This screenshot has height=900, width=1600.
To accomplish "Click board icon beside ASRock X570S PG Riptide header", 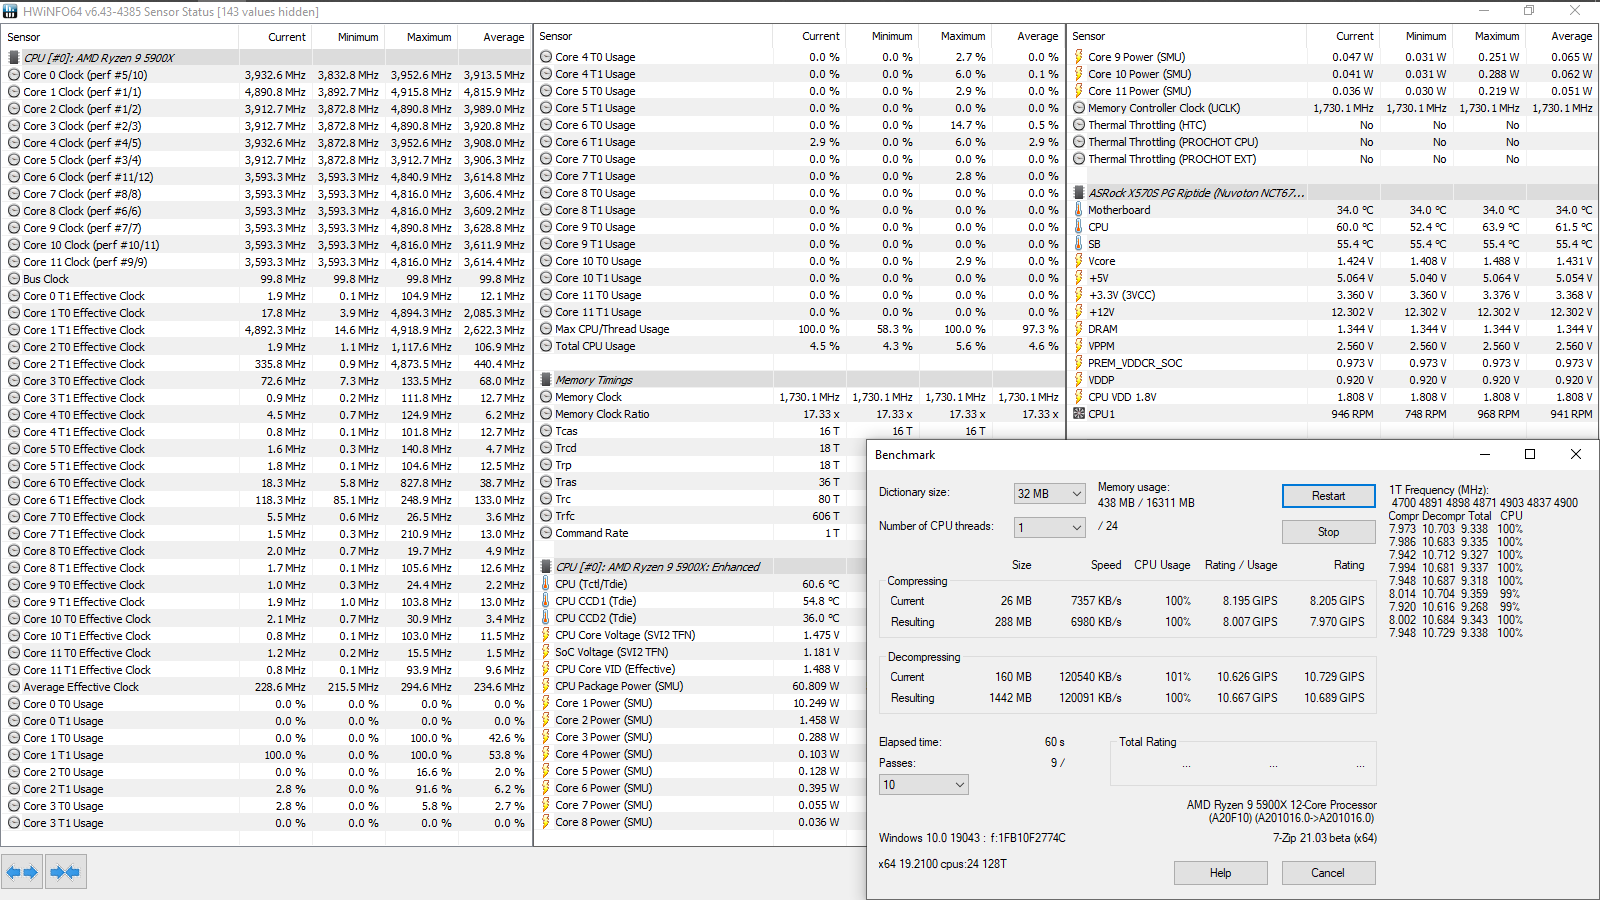I will (1079, 193).
